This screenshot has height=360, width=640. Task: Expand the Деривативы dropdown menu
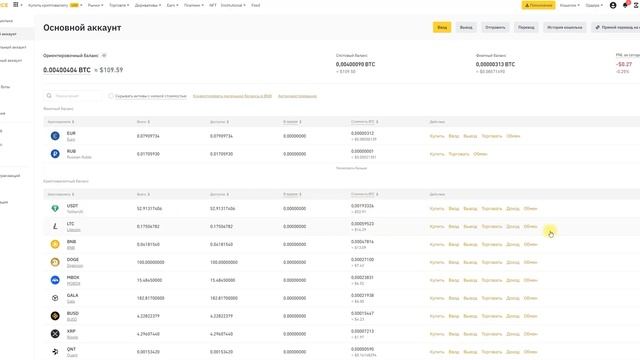pos(148,5)
